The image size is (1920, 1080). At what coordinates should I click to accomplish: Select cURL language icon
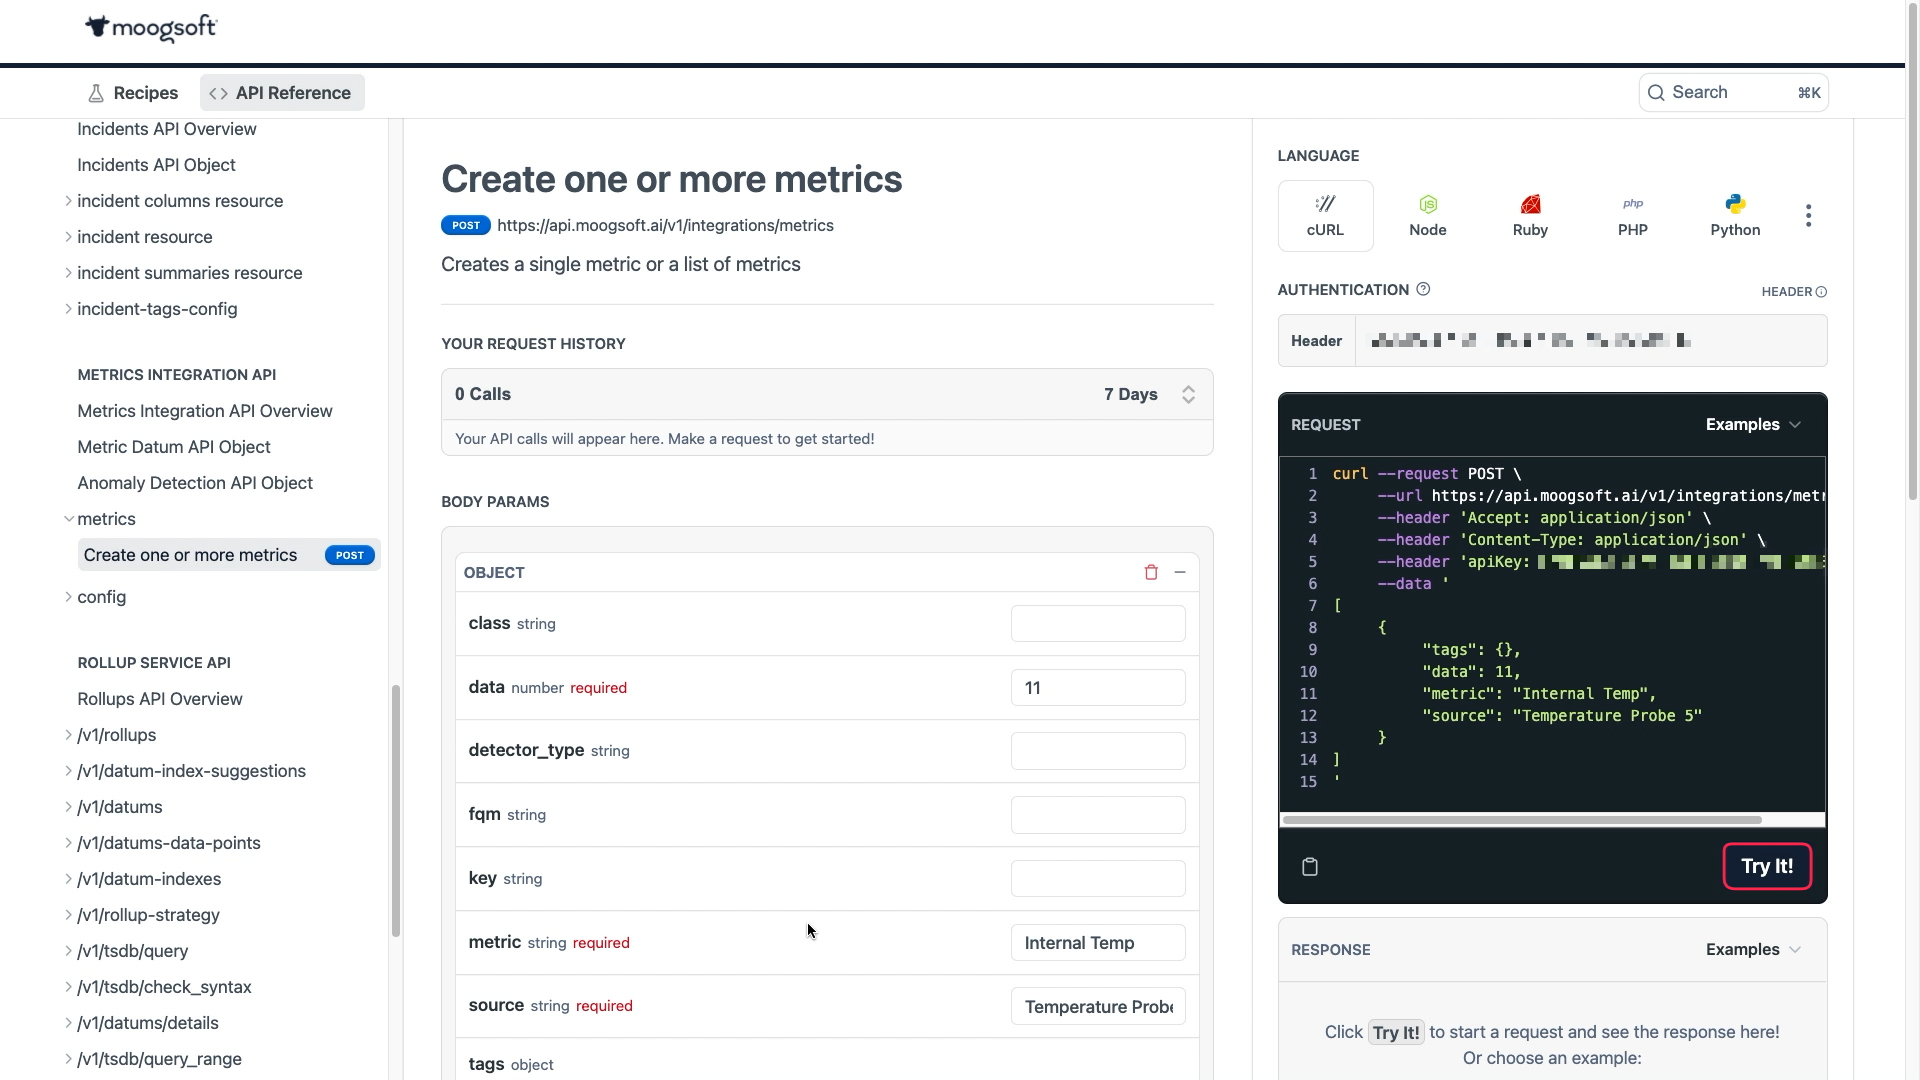[1325, 216]
